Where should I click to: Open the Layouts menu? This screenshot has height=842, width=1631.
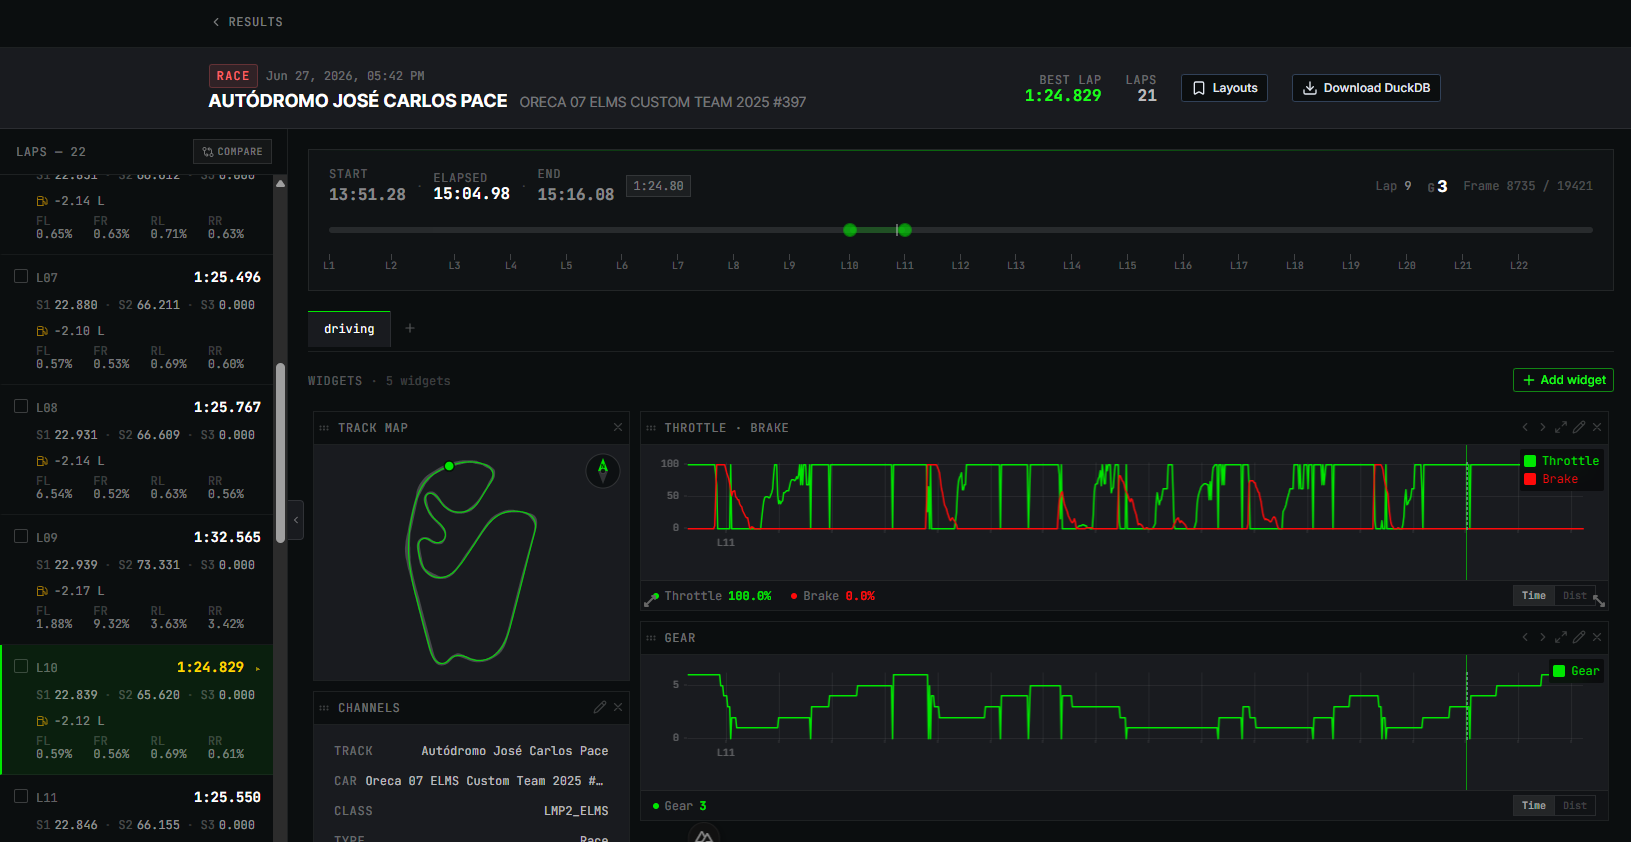coord(1225,88)
